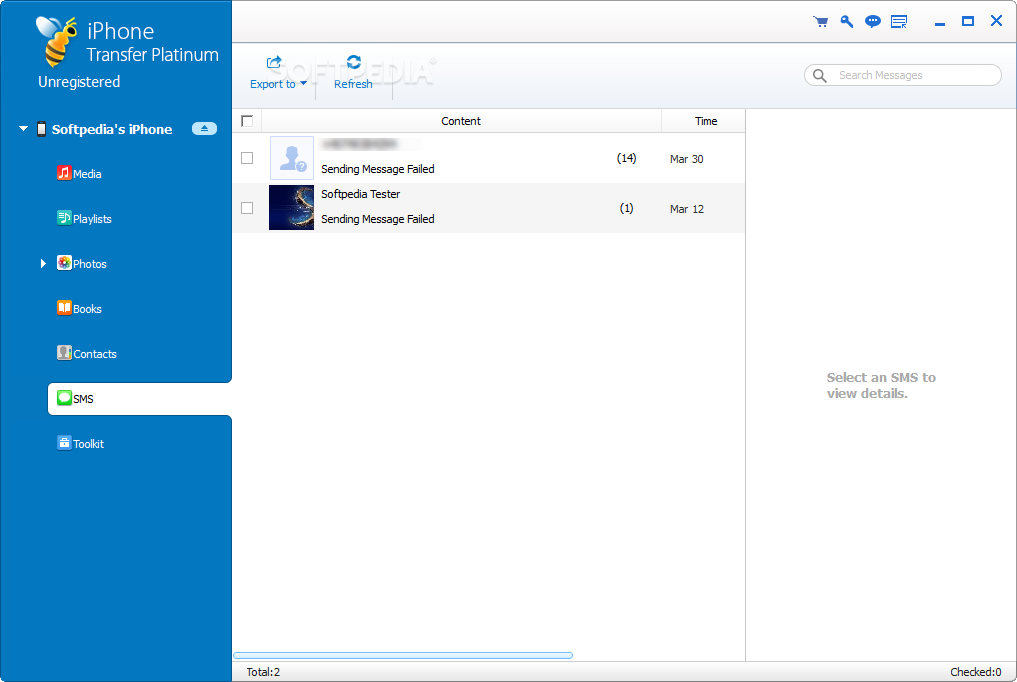This screenshot has height=682, width=1017.
Task: Click the Media music note icon
Action: point(64,173)
